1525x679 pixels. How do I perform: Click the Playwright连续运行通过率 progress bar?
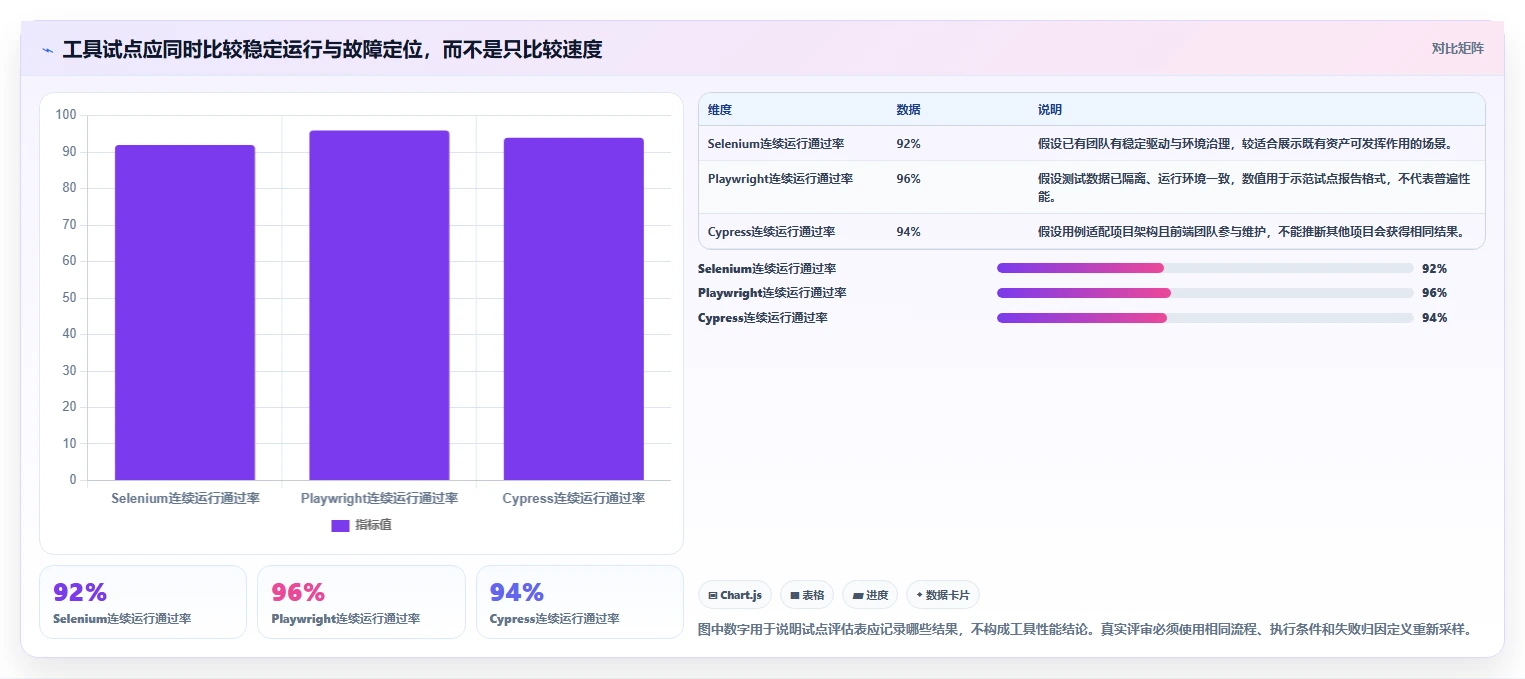[x=1205, y=293]
